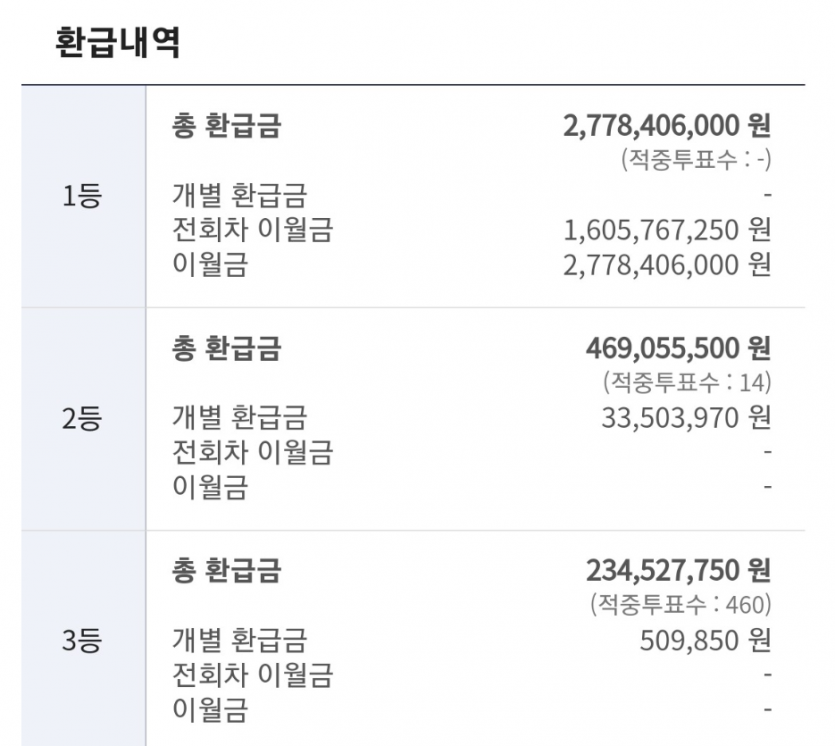Image resolution: width=835 pixels, height=746 pixels.
Task: Click the 1등 총 환급금 label
Action: click(x=226, y=126)
